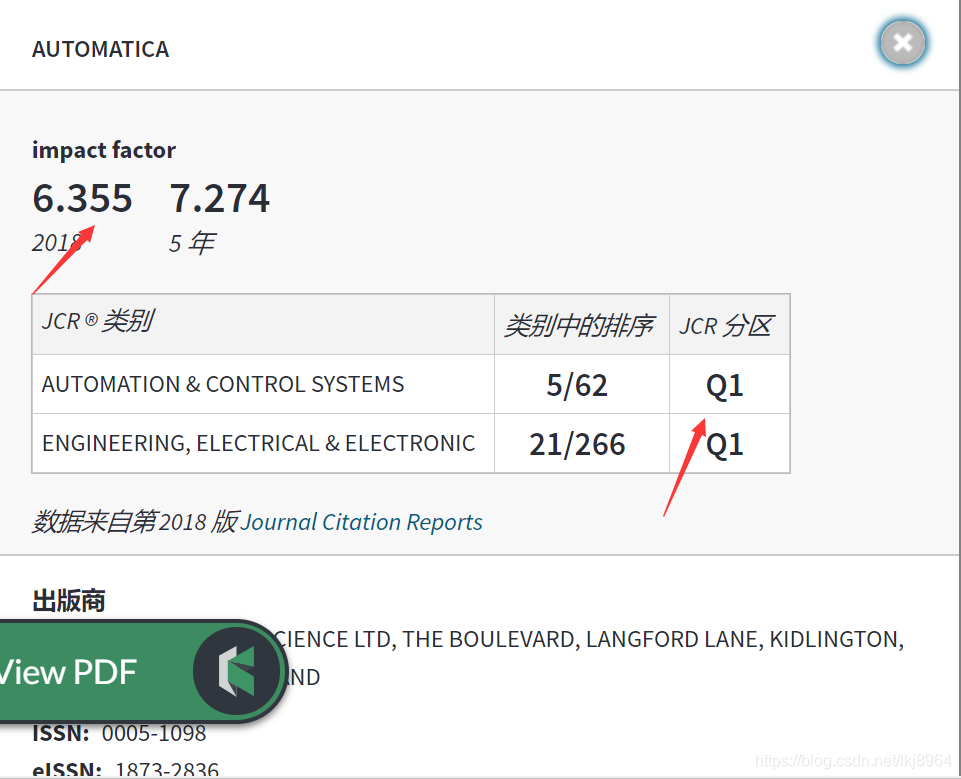This screenshot has width=961, height=779.
Task: Click the 5/62 rank cell
Action: point(582,384)
